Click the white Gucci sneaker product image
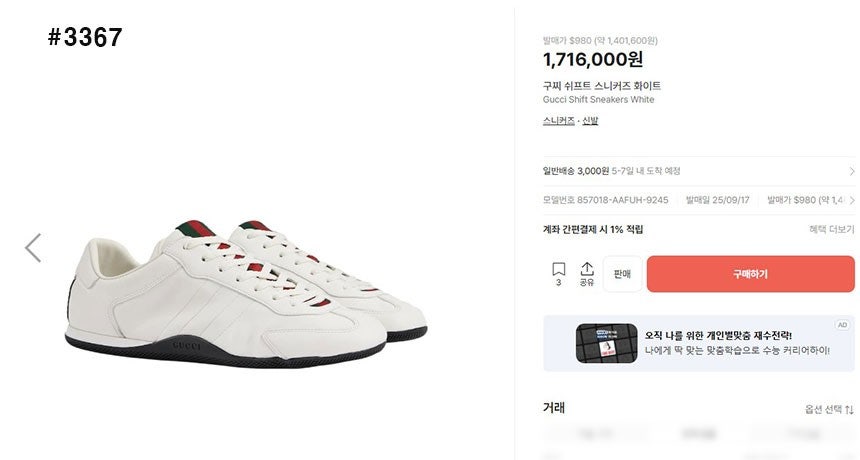This screenshot has height=460, width=860. 246,294
